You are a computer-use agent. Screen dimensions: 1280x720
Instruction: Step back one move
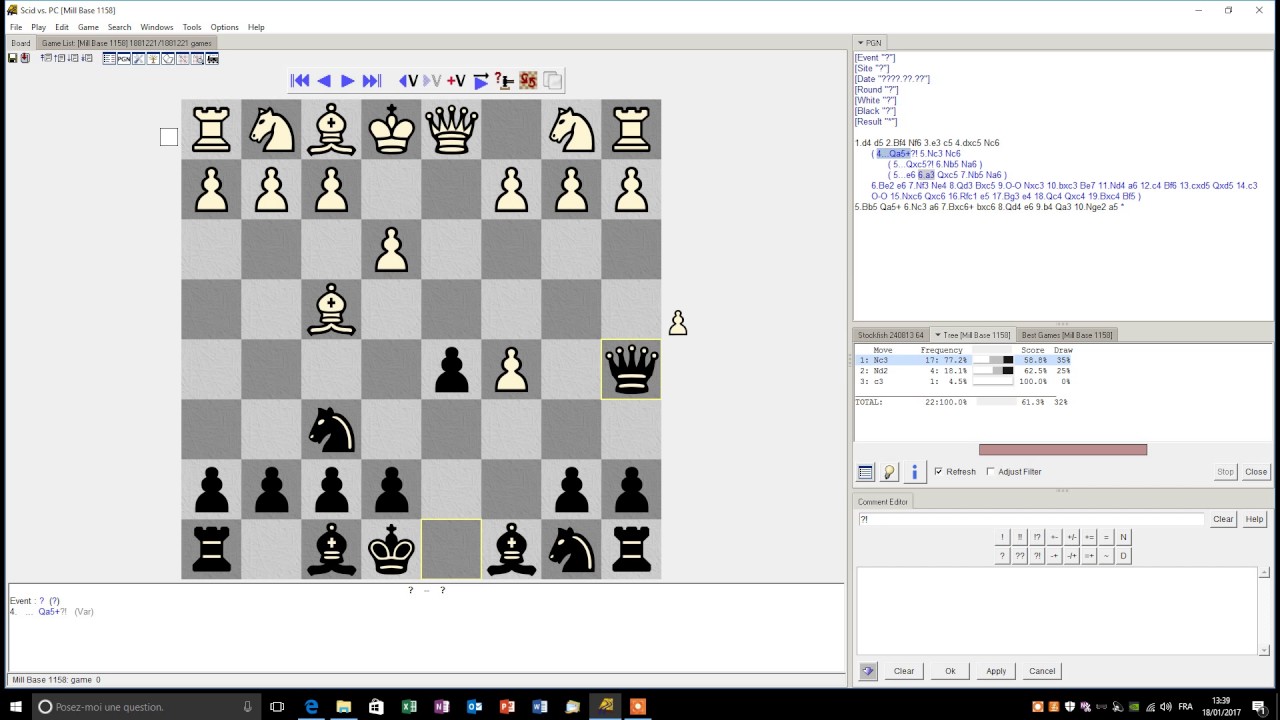pyautogui.click(x=324, y=81)
